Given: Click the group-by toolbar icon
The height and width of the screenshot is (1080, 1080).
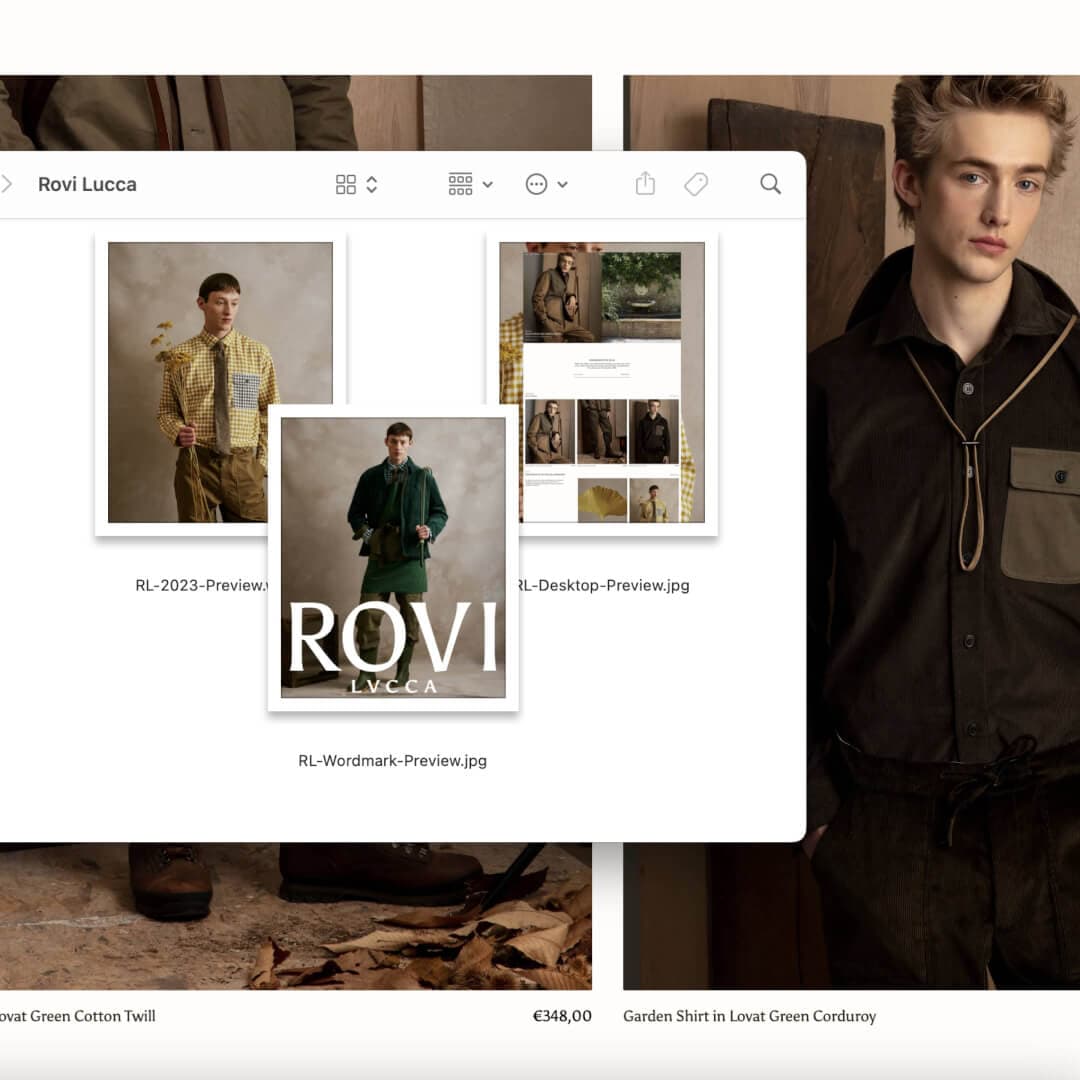Looking at the screenshot, I should 460,184.
